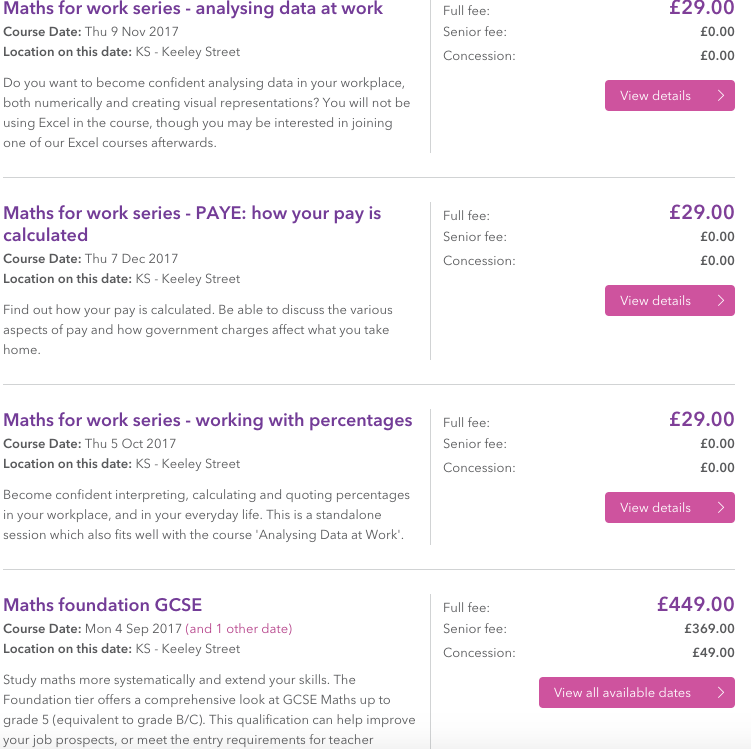Click the £369.00 senior fee amount

click(707, 629)
